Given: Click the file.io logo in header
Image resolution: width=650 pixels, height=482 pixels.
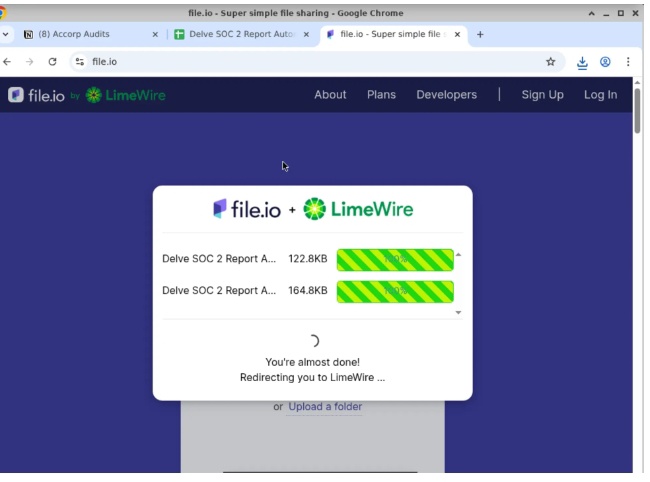Looking at the screenshot, I should coord(36,95).
